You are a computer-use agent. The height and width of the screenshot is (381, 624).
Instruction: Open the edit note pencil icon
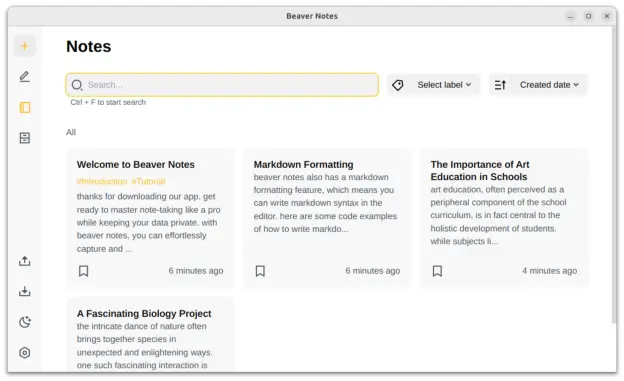point(25,76)
